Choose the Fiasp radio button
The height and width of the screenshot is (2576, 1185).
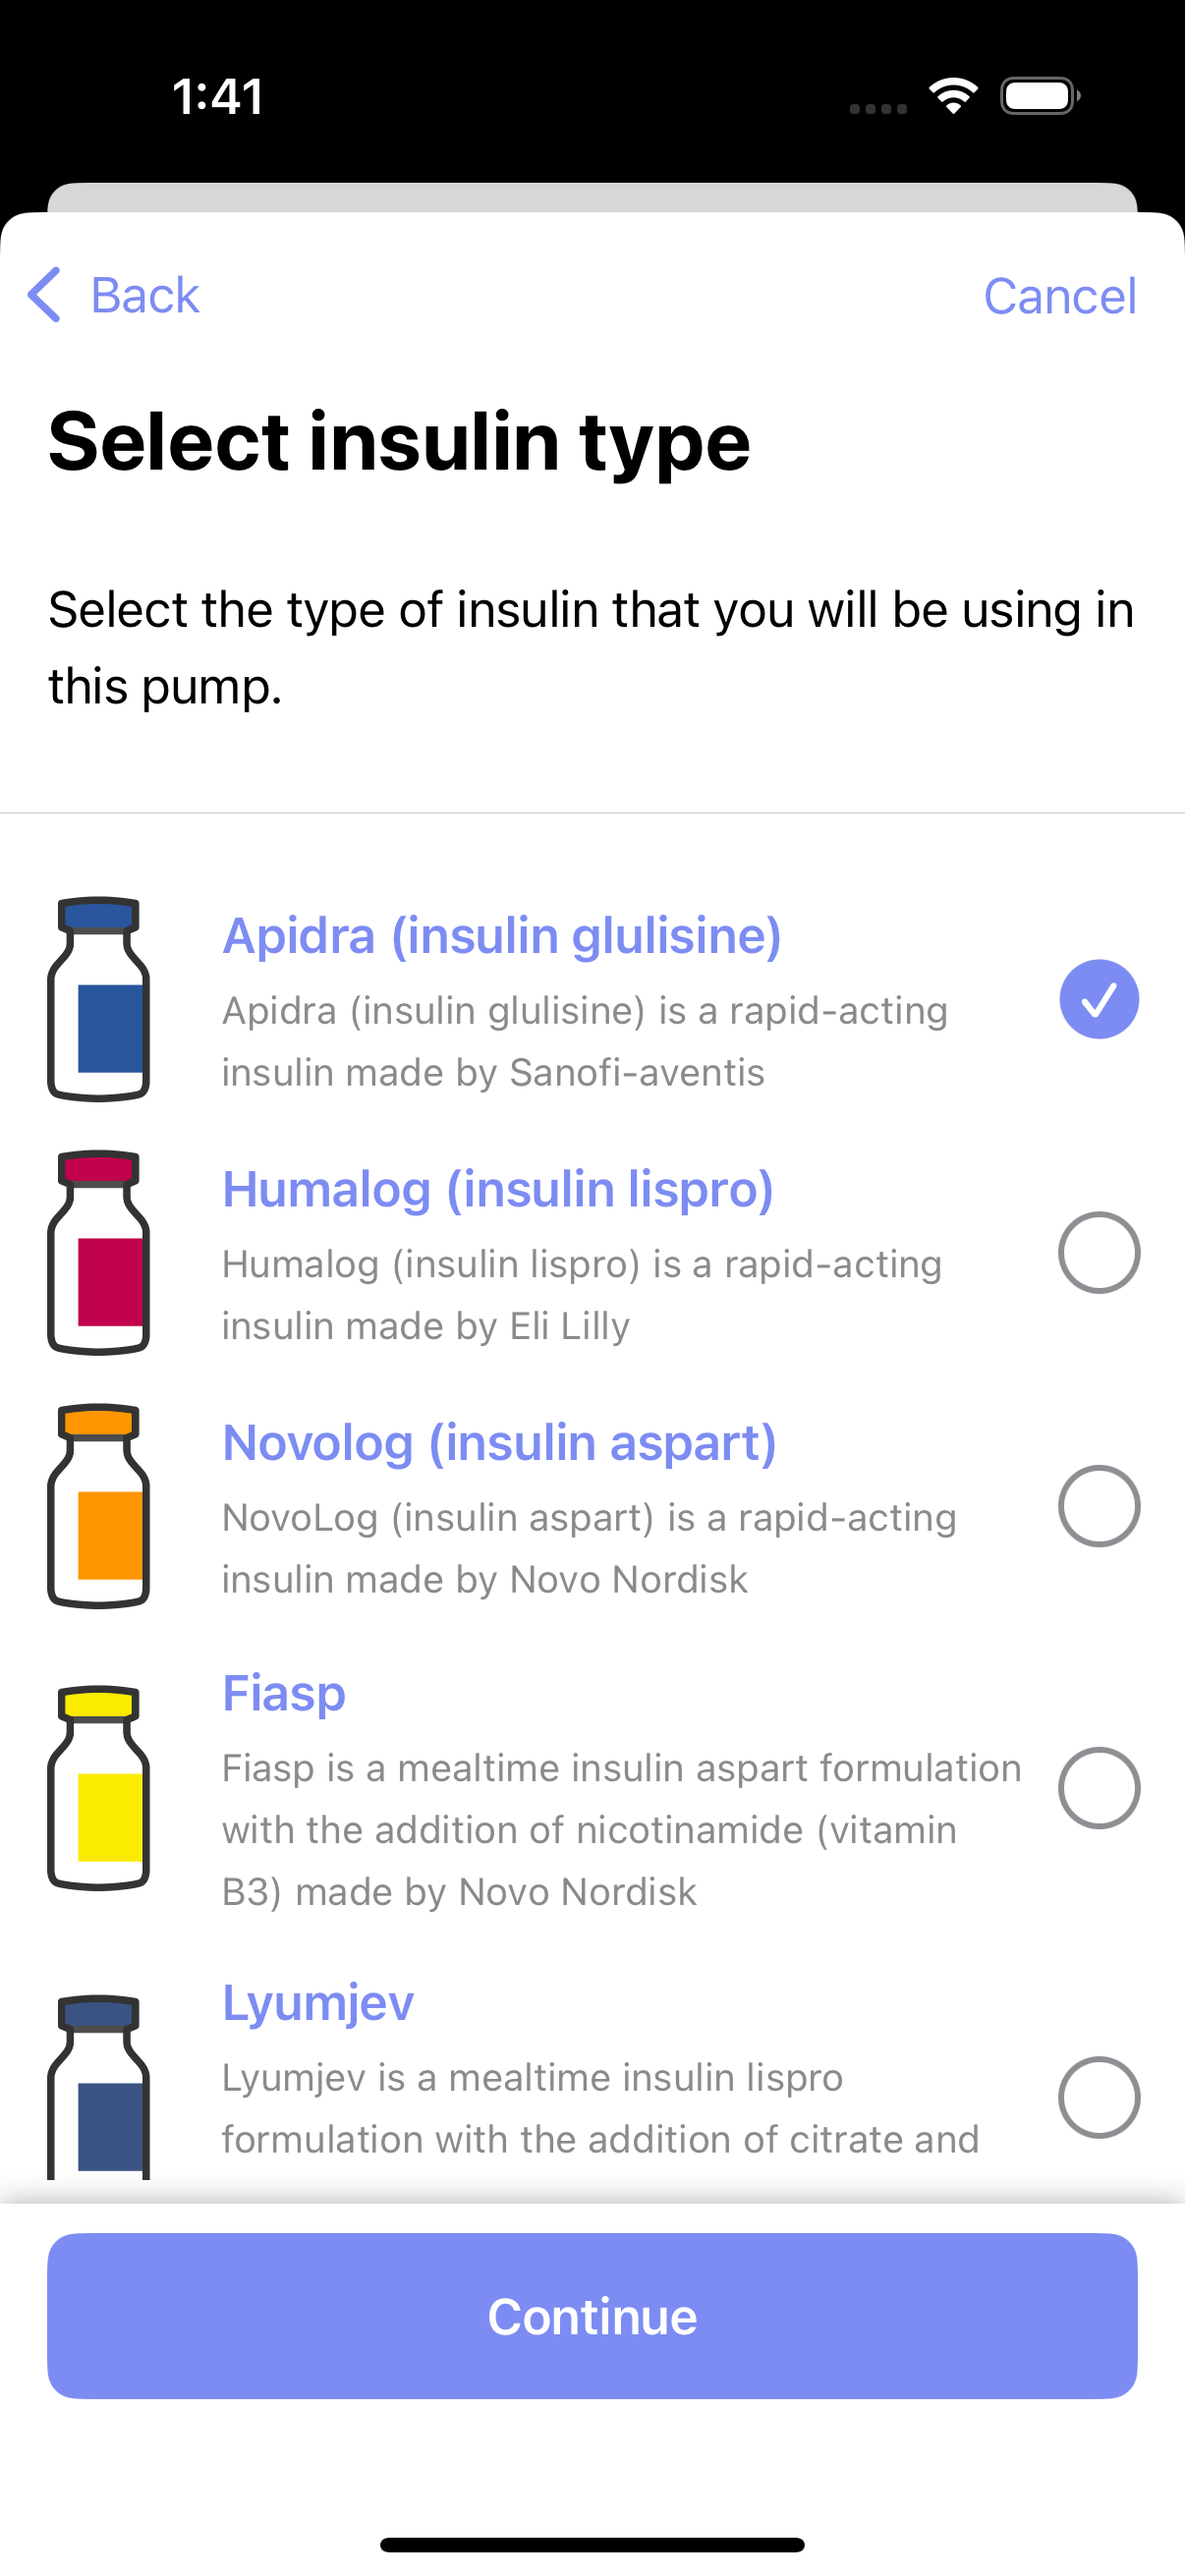(1099, 1787)
